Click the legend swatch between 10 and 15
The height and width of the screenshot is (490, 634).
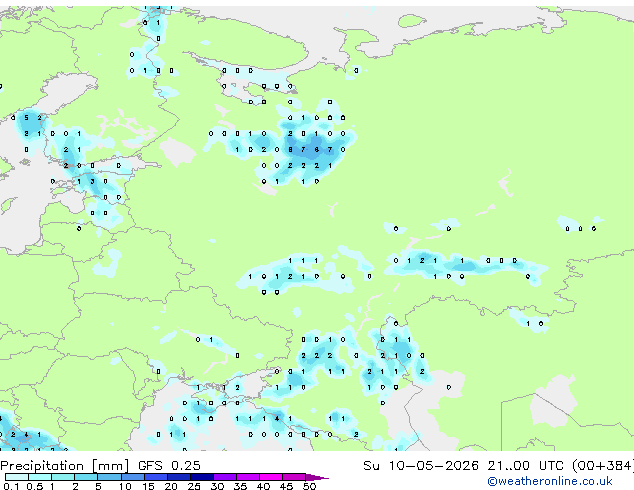point(133,477)
